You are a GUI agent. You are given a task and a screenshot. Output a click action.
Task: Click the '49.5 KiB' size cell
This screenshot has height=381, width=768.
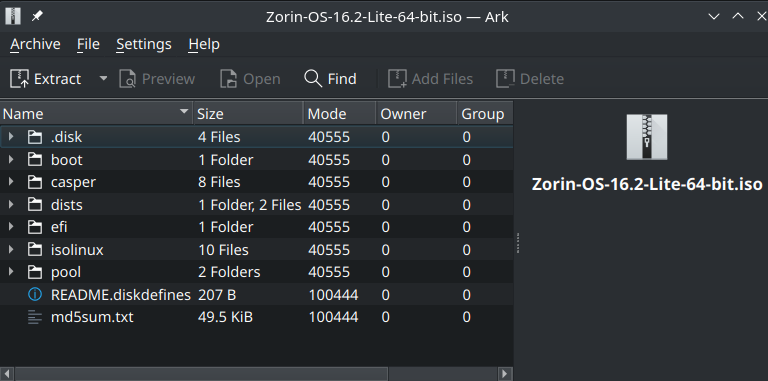(225, 317)
